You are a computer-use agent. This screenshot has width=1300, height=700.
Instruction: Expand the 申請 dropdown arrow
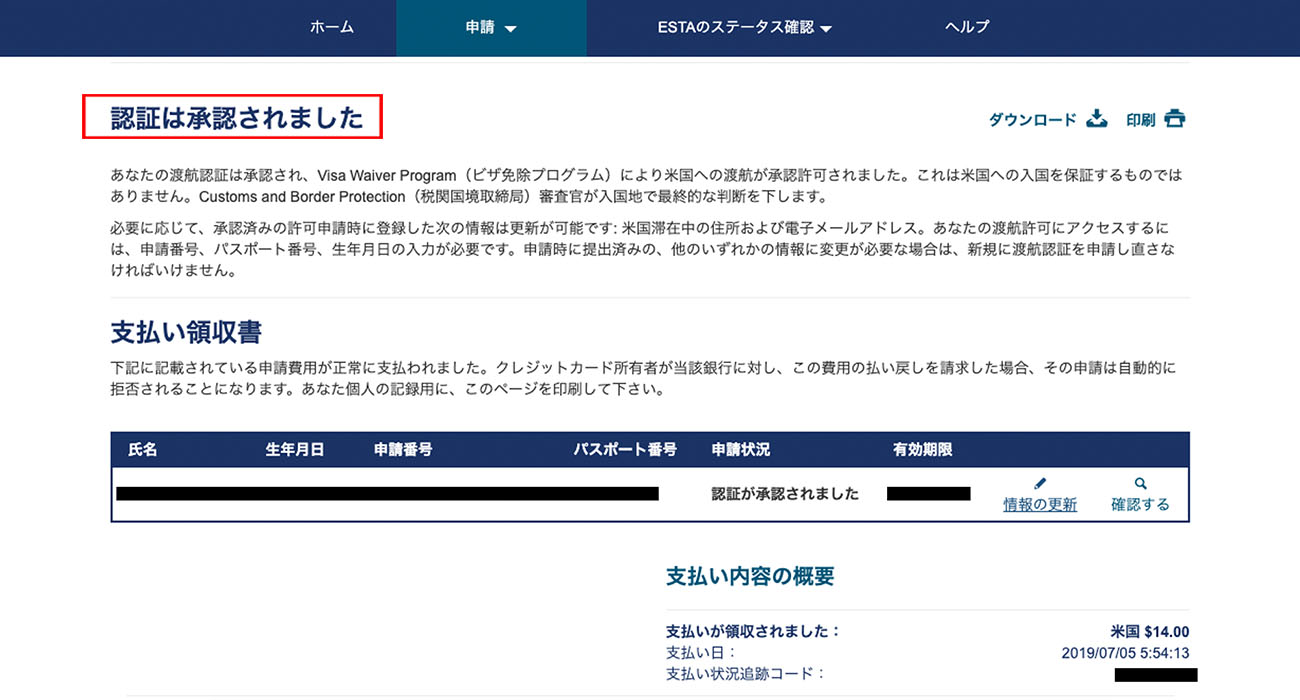511,29
